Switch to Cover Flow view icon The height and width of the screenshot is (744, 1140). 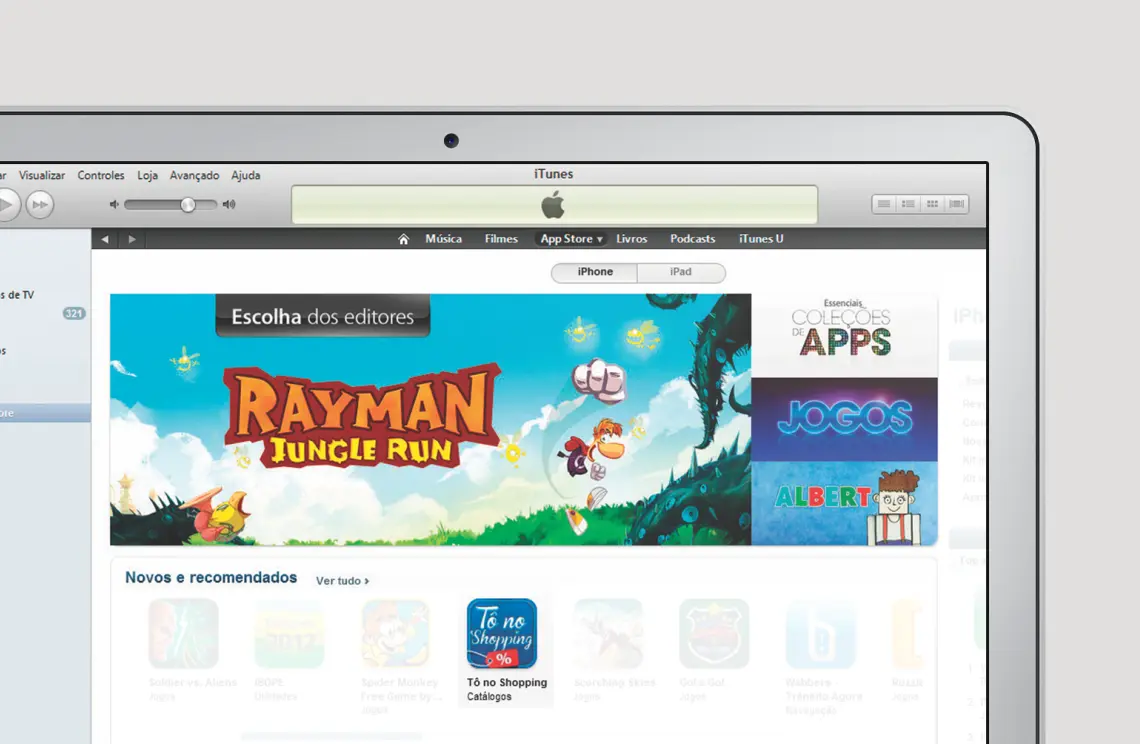957,204
